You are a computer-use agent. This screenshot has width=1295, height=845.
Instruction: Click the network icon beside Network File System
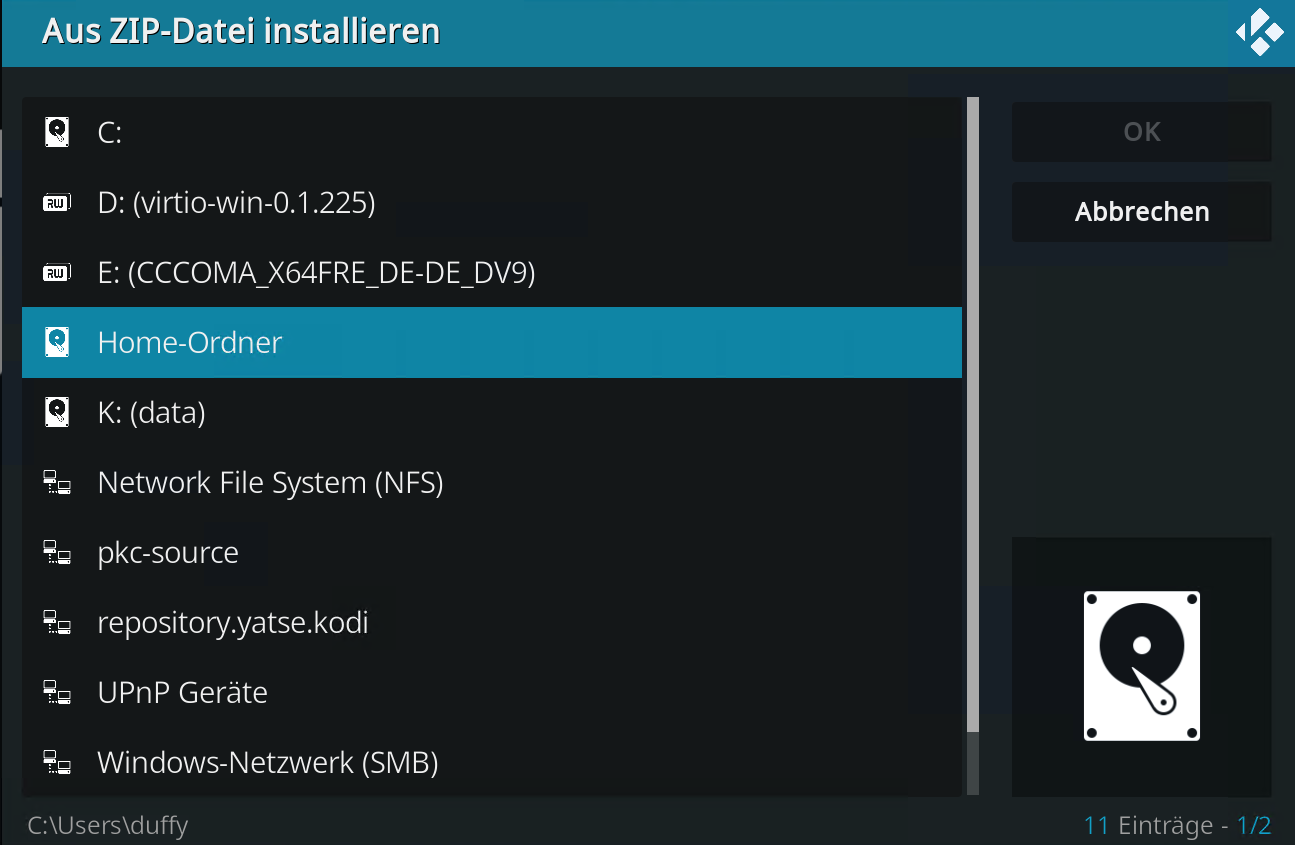(x=57, y=484)
